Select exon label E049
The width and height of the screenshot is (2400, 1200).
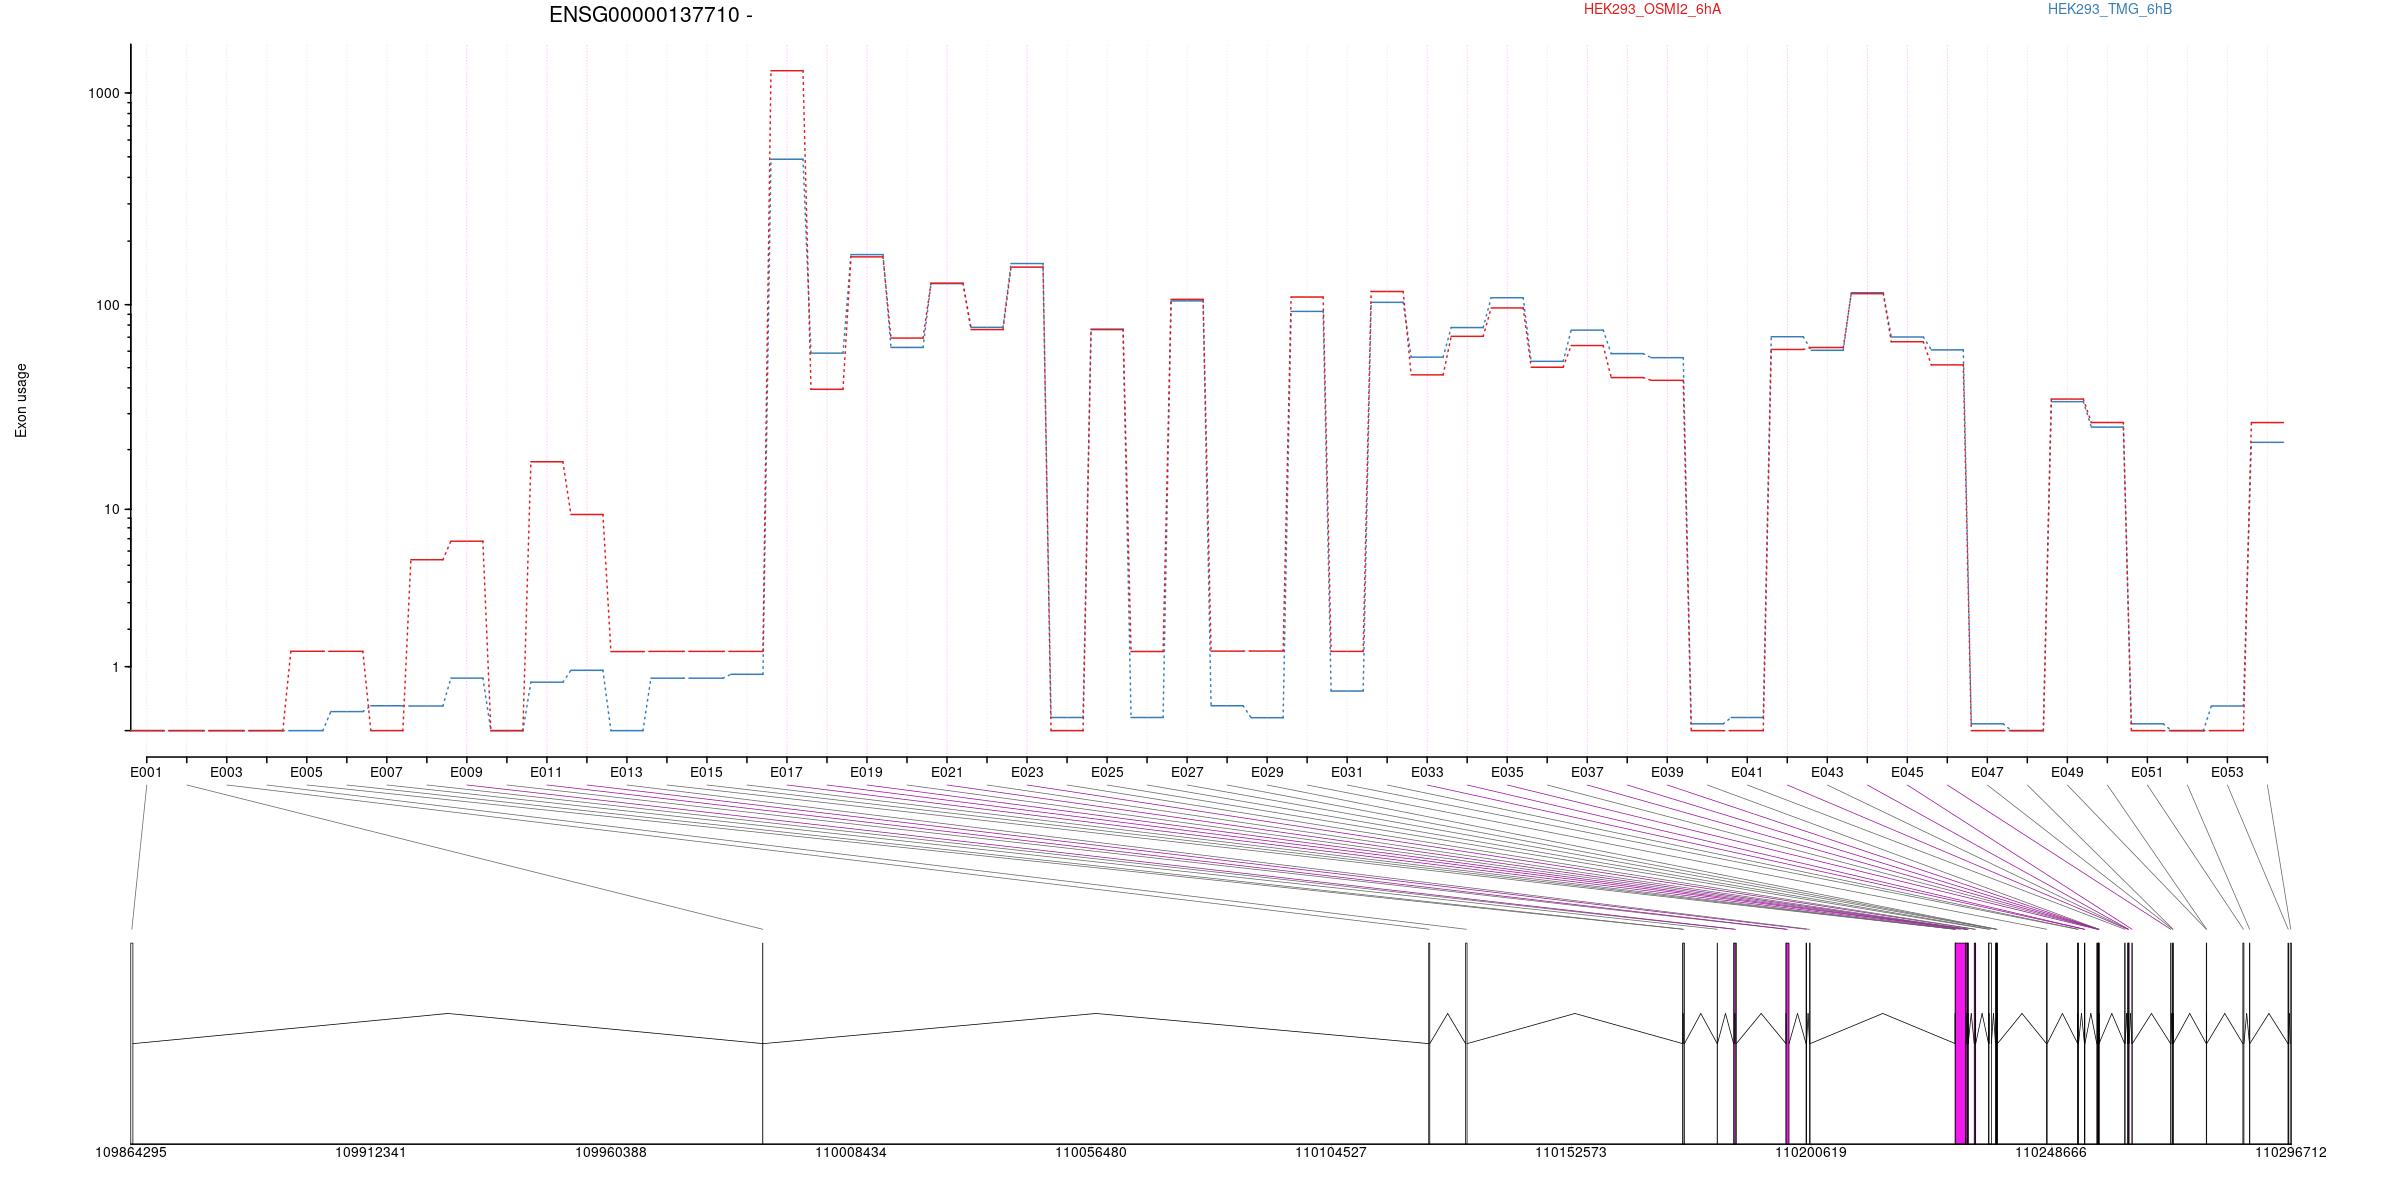point(2067,772)
